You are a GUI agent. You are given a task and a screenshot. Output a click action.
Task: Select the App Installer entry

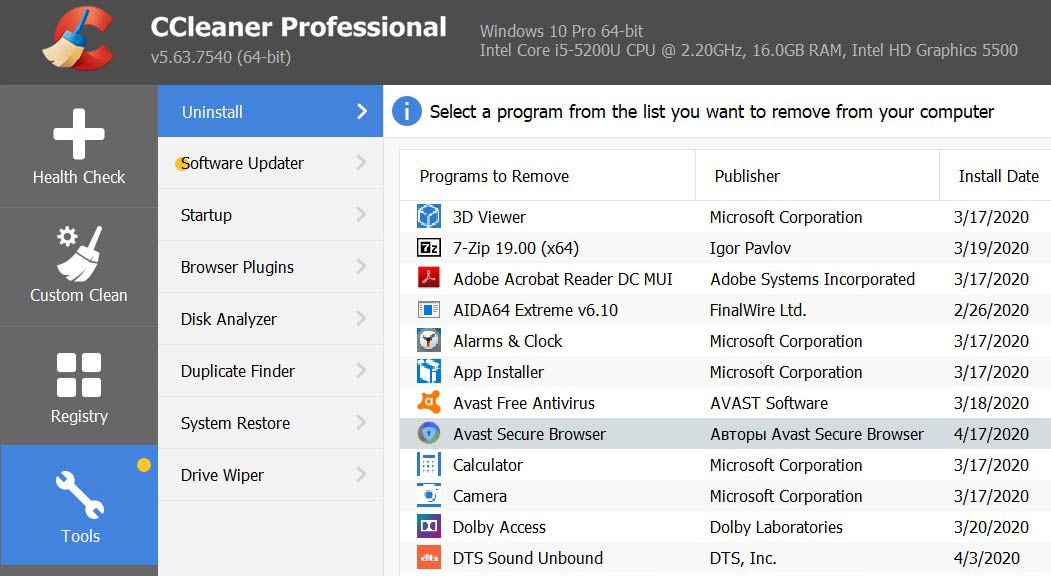tap(499, 372)
